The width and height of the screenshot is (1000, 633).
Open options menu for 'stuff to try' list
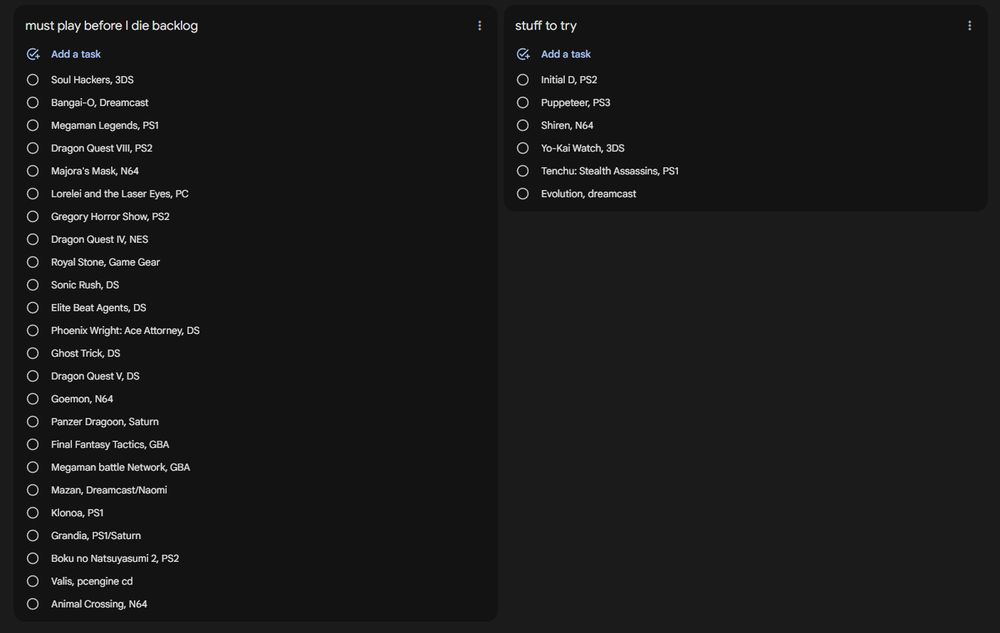pyautogui.click(x=969, y=25)
